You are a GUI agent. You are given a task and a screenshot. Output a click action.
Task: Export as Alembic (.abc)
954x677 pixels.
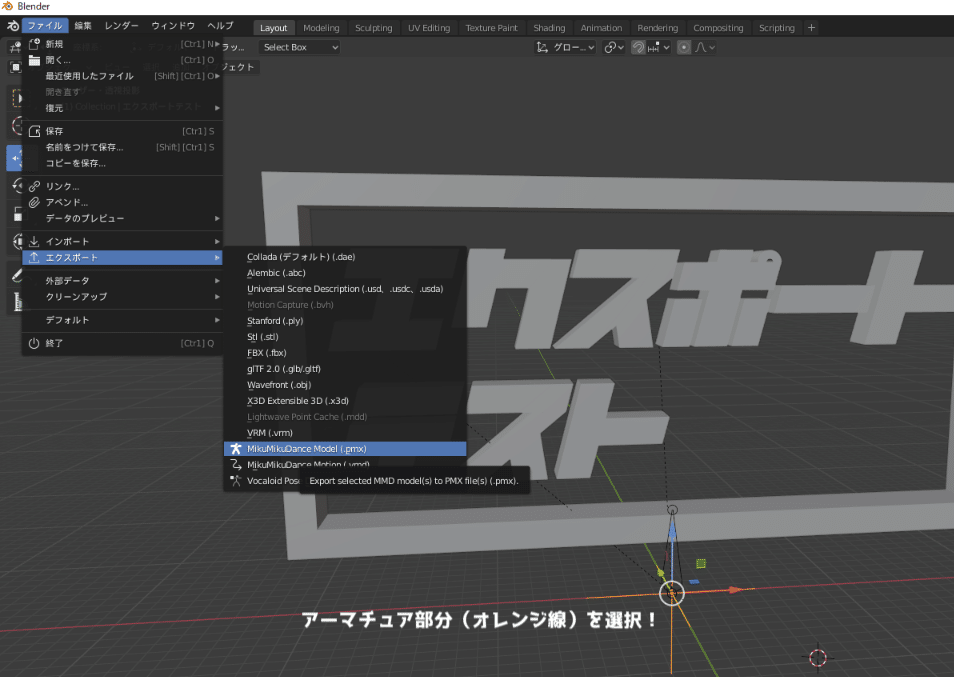345,273
